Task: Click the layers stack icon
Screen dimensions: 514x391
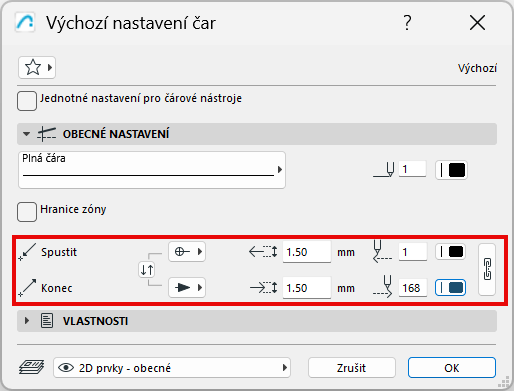Action: pyautogui.click(x=32, y=367)
